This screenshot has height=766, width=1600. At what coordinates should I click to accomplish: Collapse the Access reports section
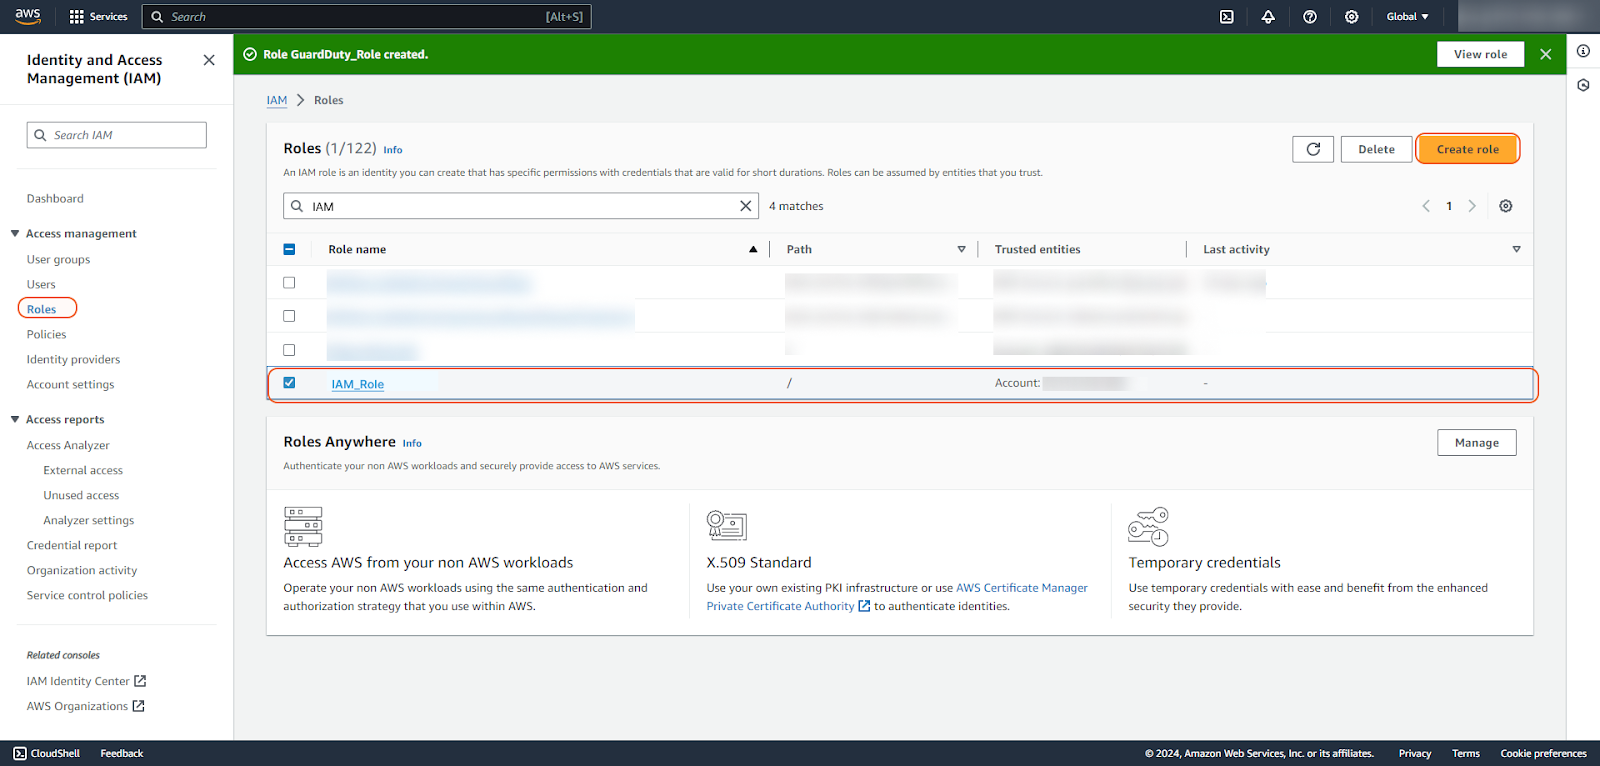tap(15, 419)
